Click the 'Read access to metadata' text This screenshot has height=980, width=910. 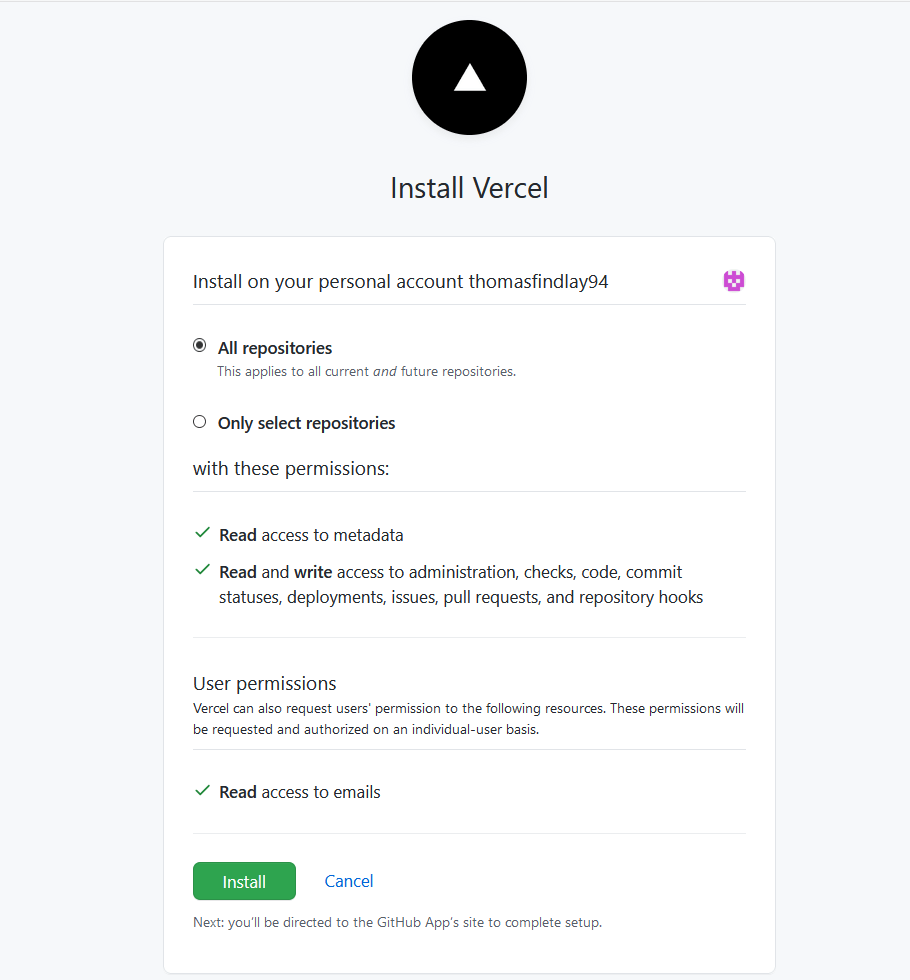pos(311,536)
